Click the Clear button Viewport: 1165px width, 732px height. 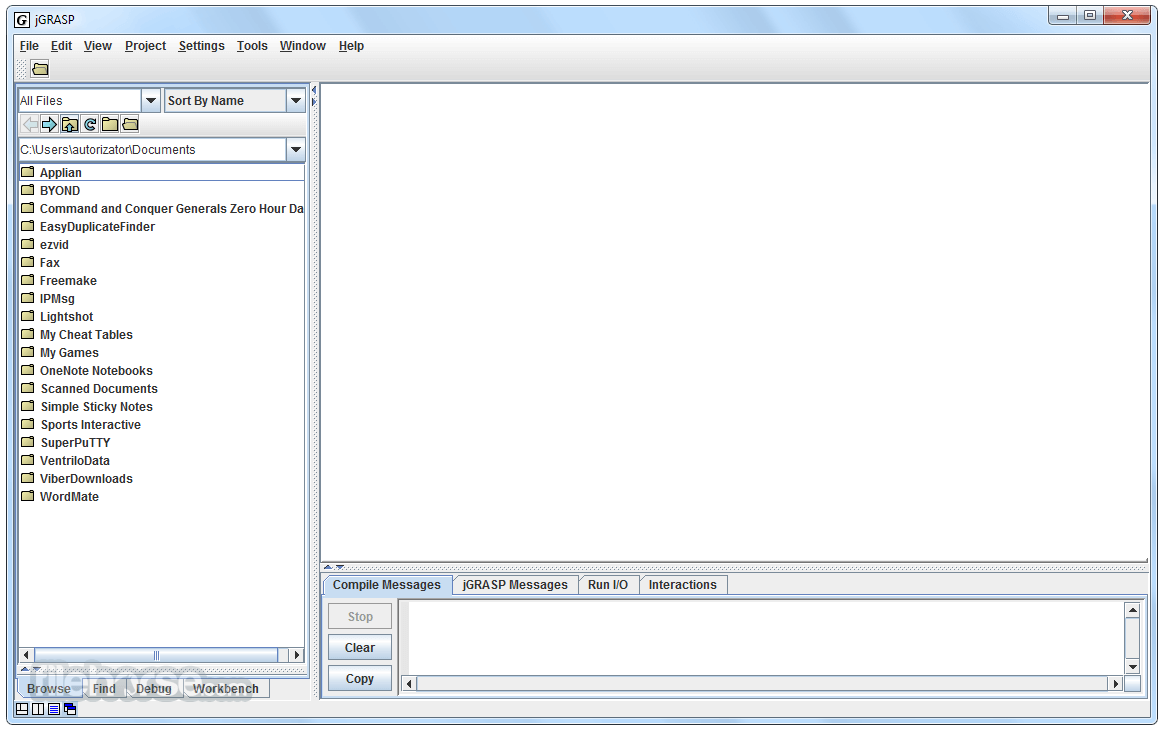point(360,648)
